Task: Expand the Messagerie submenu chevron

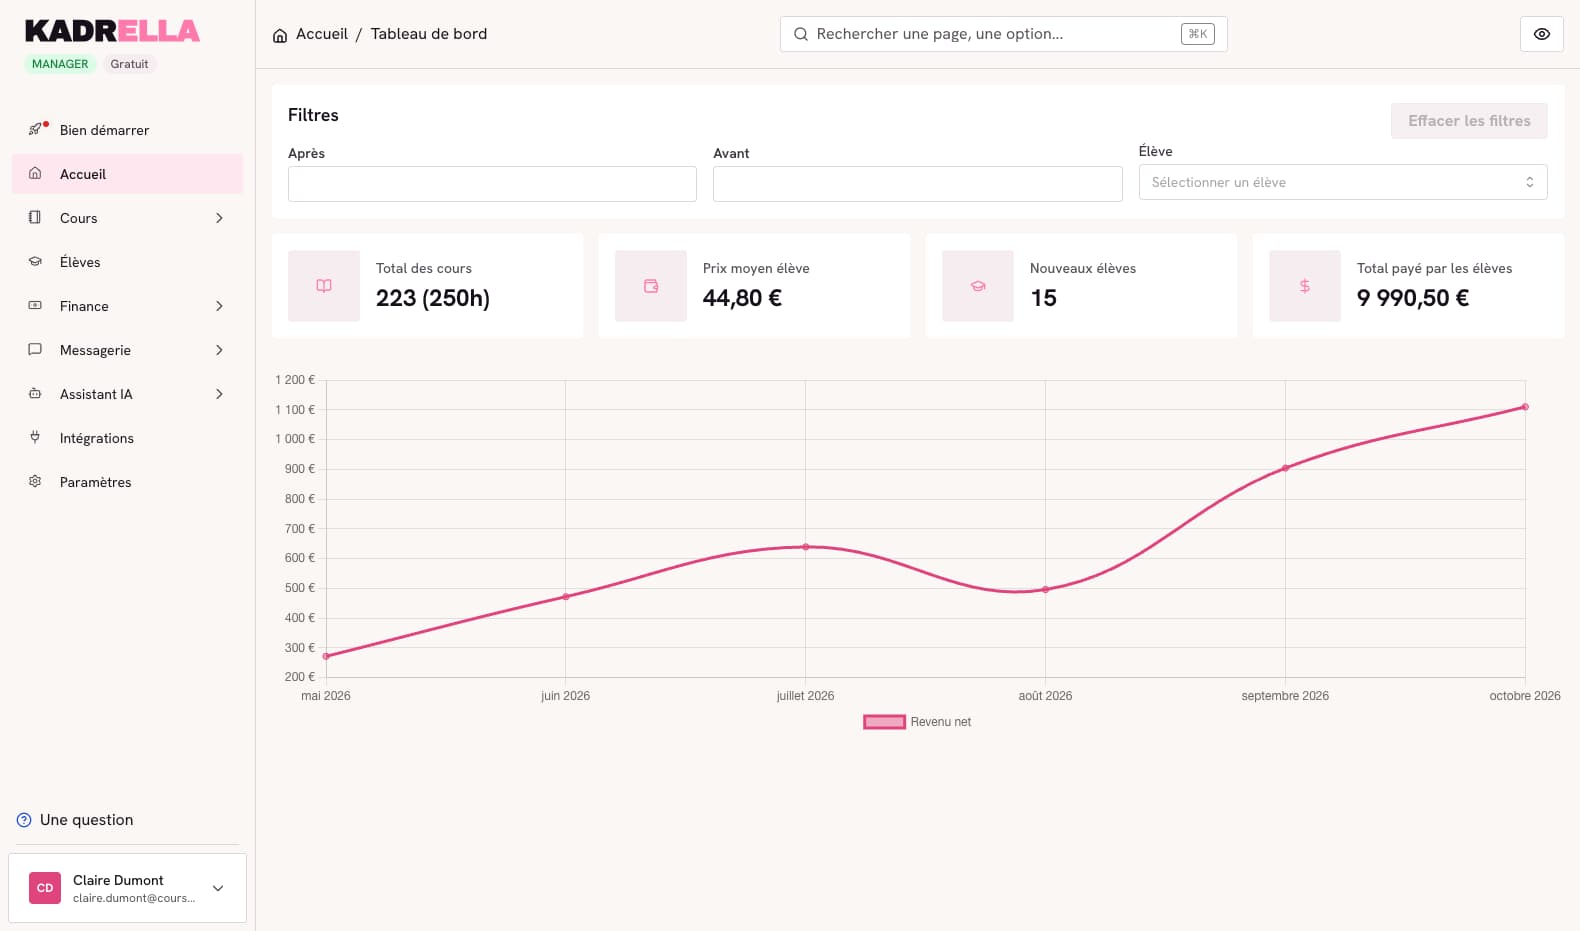Action: pos(219,350)
